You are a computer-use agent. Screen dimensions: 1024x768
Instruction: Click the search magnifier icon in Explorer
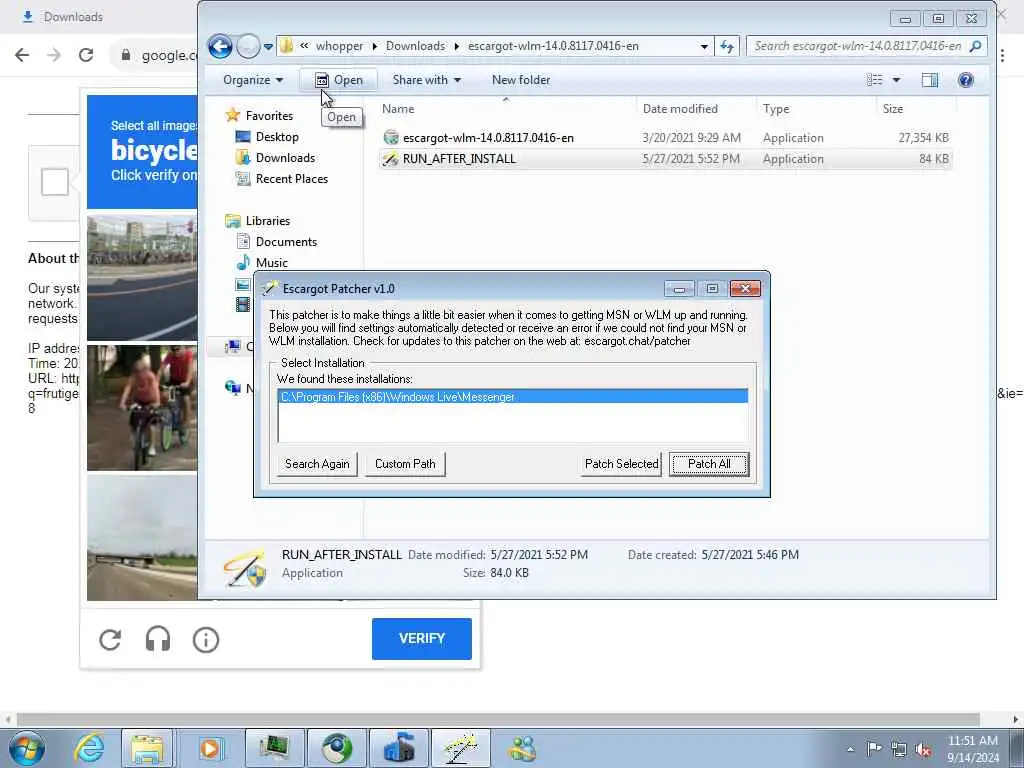[976, 46]
